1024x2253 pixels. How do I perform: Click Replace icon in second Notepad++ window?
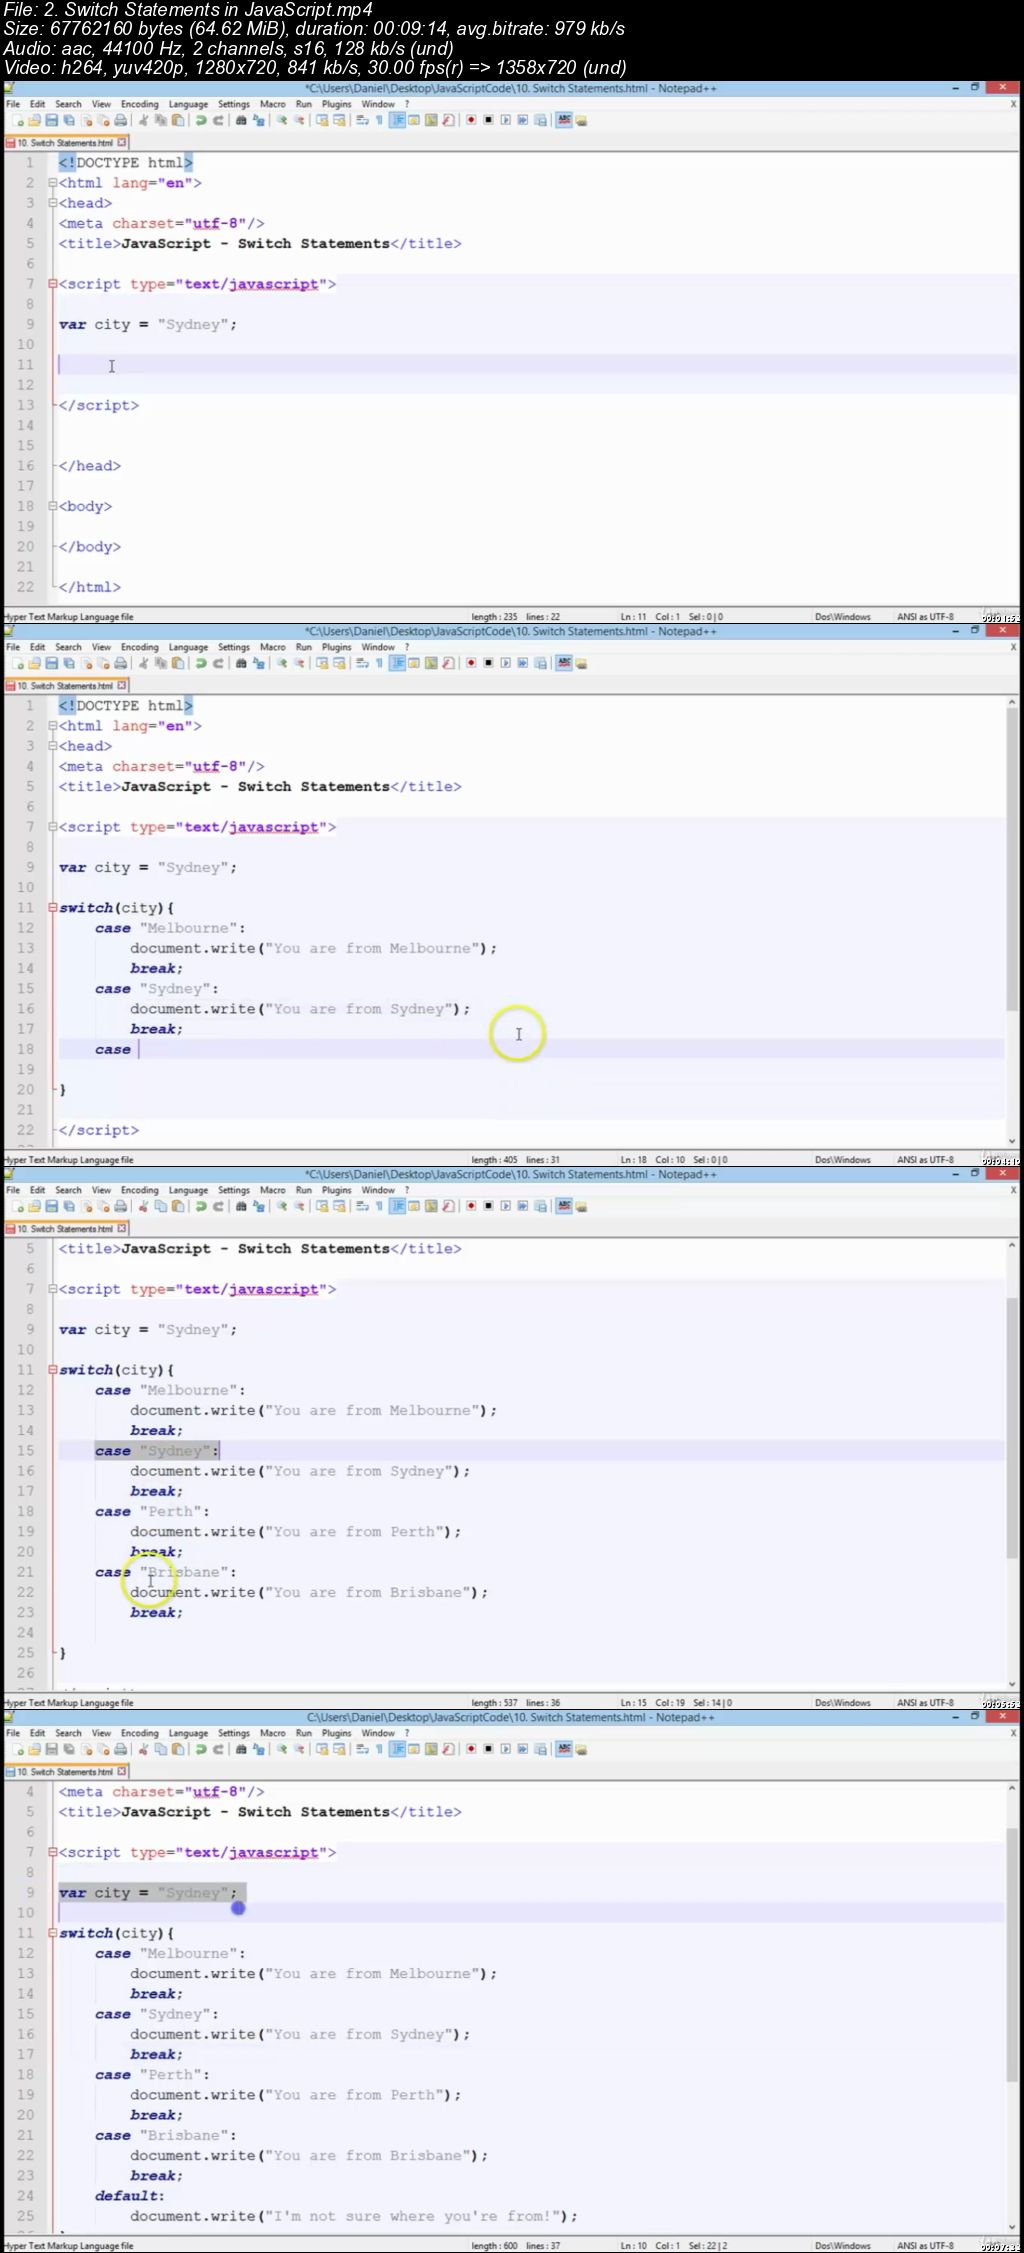pos(258,663)
